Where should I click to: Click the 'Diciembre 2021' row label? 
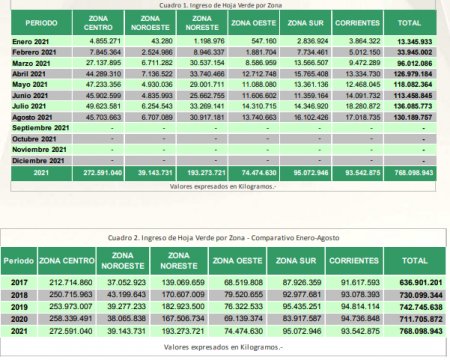(x=38, y=160)
